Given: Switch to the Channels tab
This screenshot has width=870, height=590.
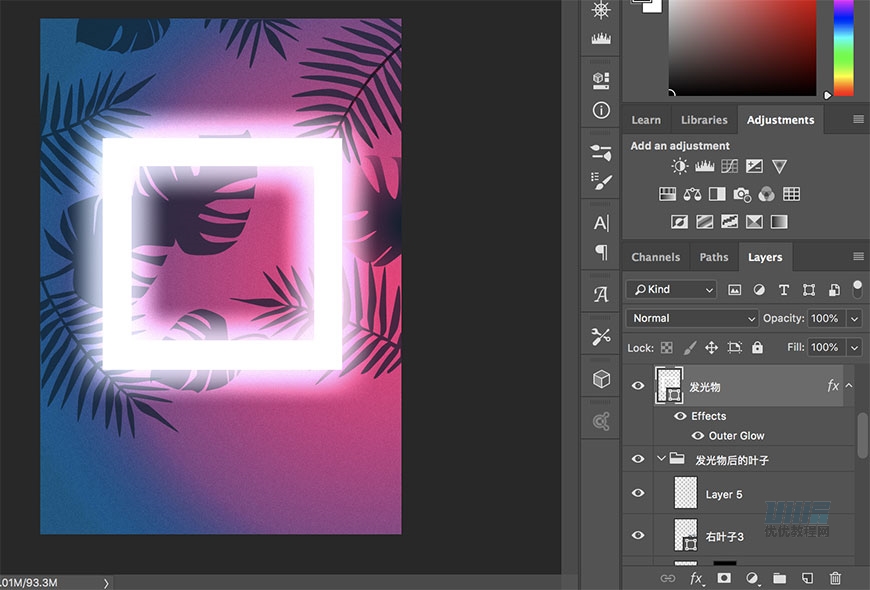Looking at the screenshot, I should [655, 257].
